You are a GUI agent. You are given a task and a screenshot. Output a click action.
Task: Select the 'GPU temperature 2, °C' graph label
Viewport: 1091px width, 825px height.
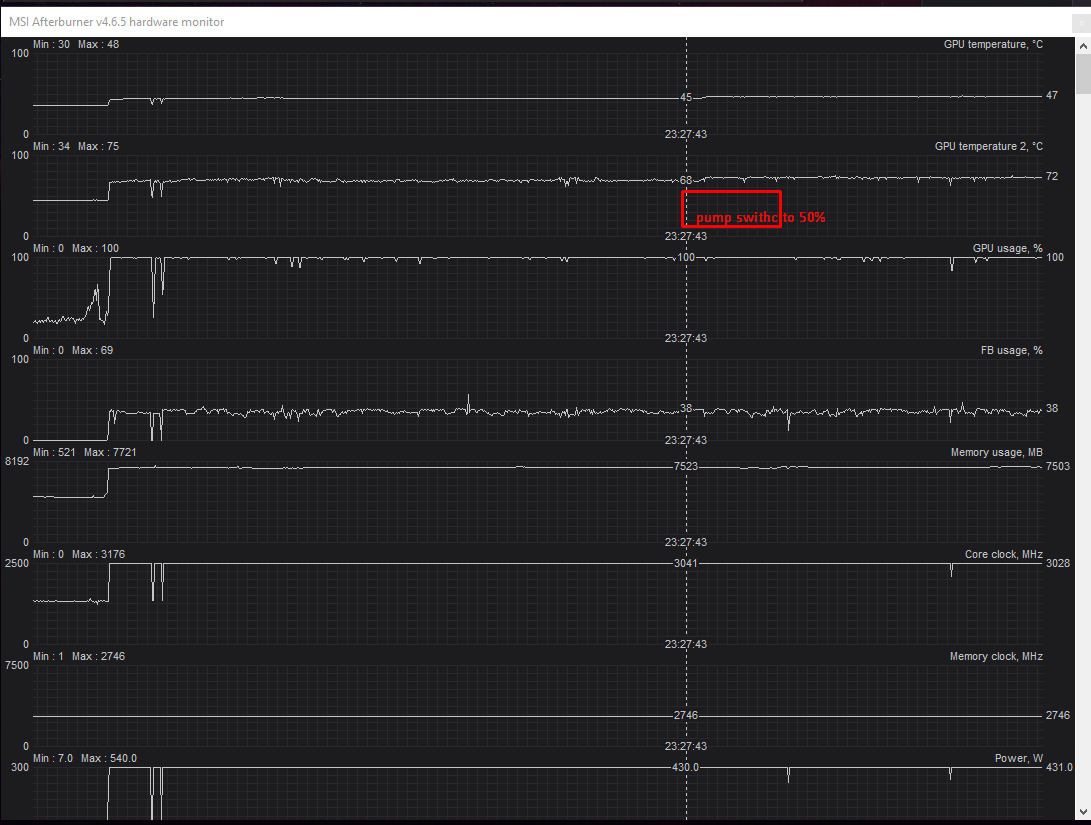coord(989,147)
